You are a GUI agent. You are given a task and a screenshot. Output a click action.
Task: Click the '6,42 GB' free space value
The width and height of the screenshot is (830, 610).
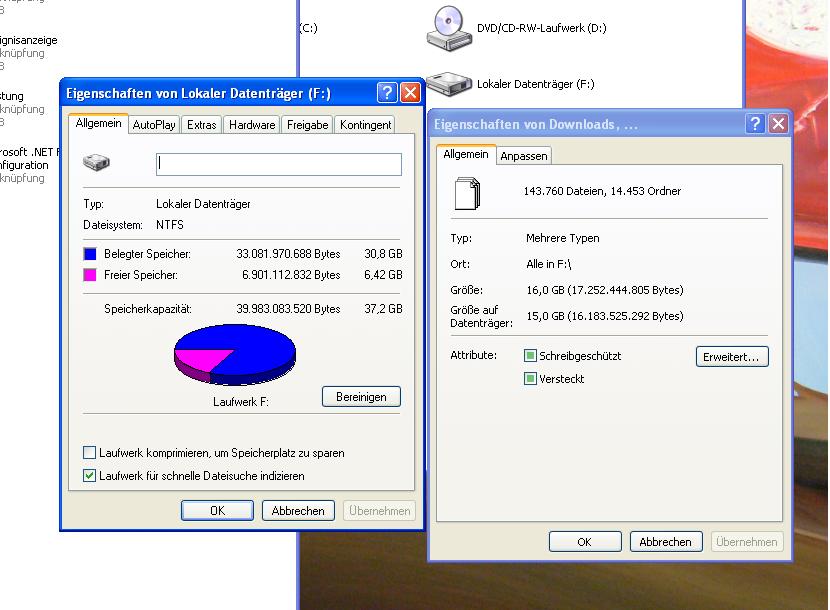(383, 275)
